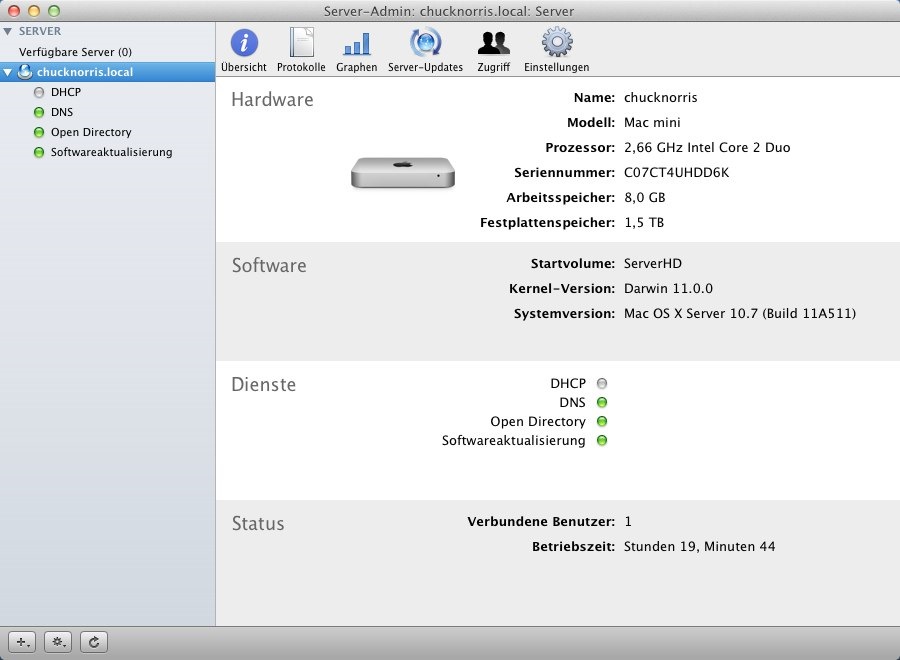Click the SERVER sidebar heading
The image size is (900, 660).
click(40, 31)
